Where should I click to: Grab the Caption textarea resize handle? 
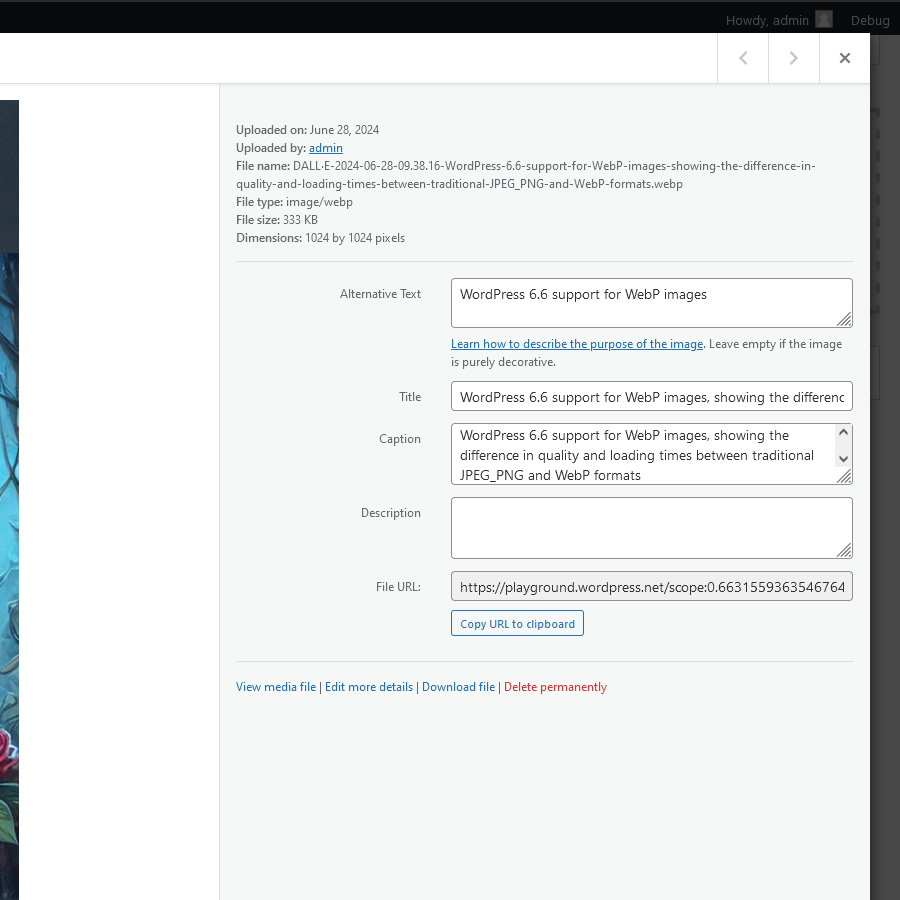[844, 476]
